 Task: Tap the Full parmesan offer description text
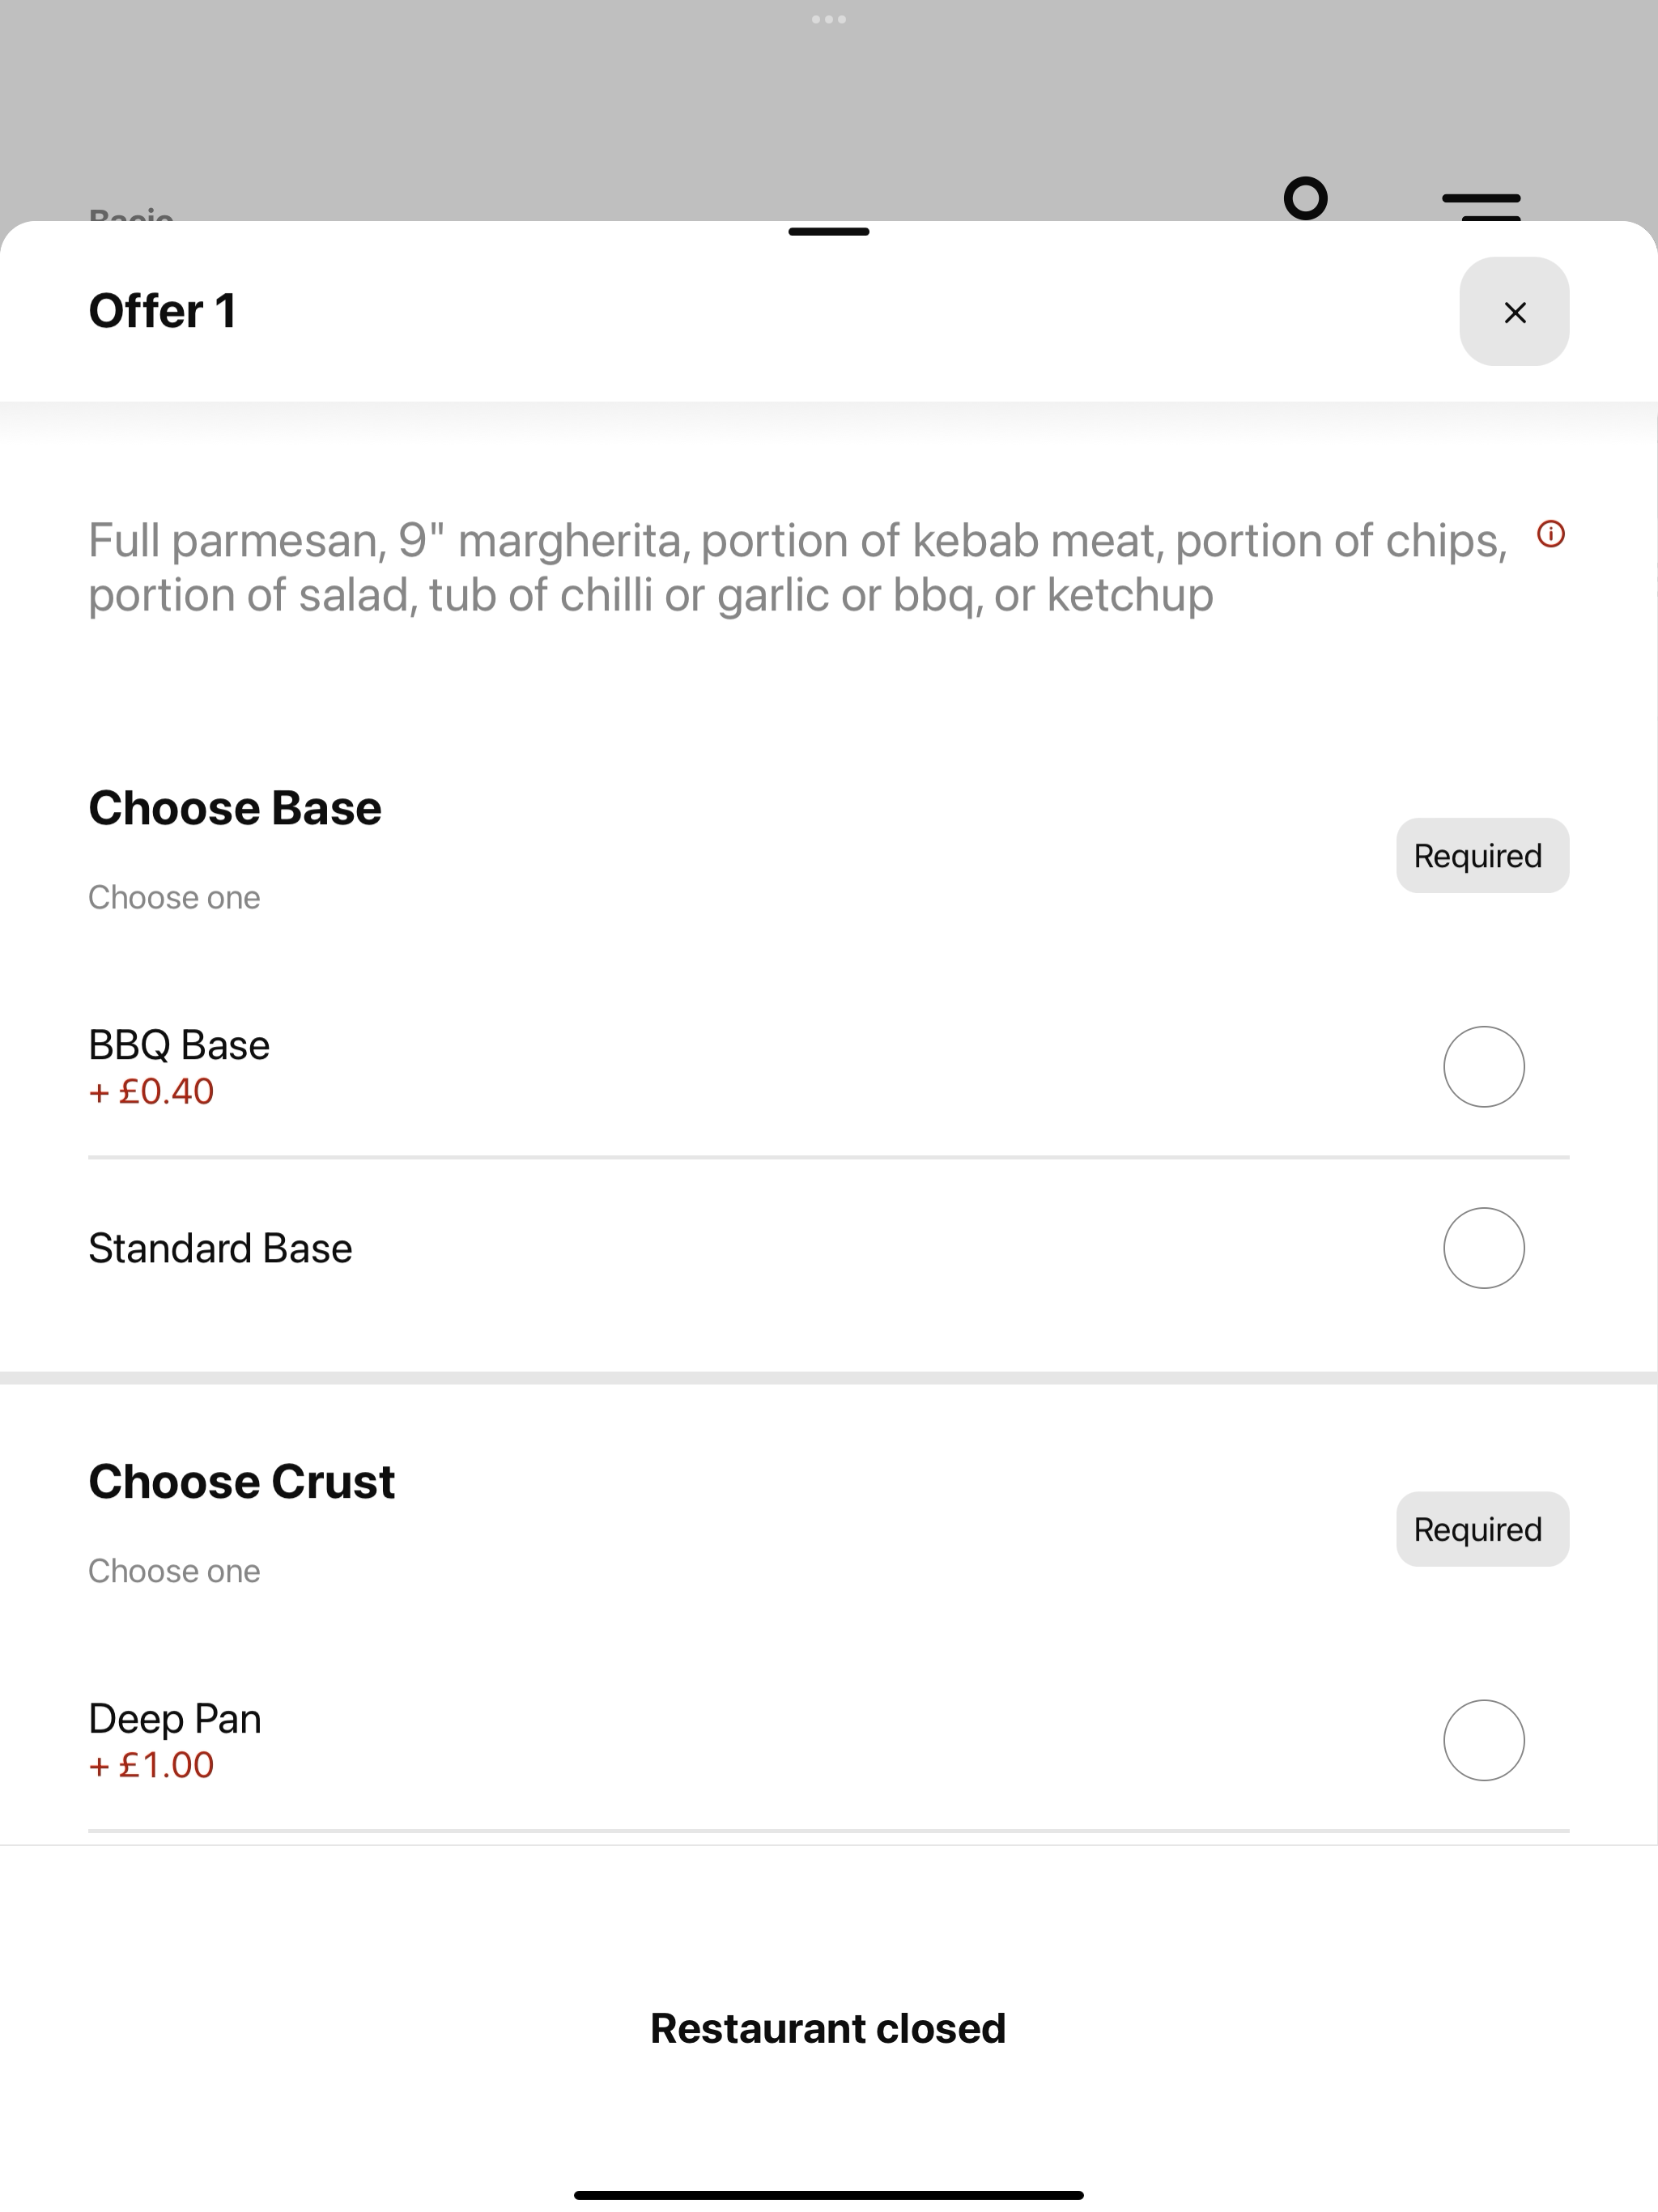click(798, 567)
